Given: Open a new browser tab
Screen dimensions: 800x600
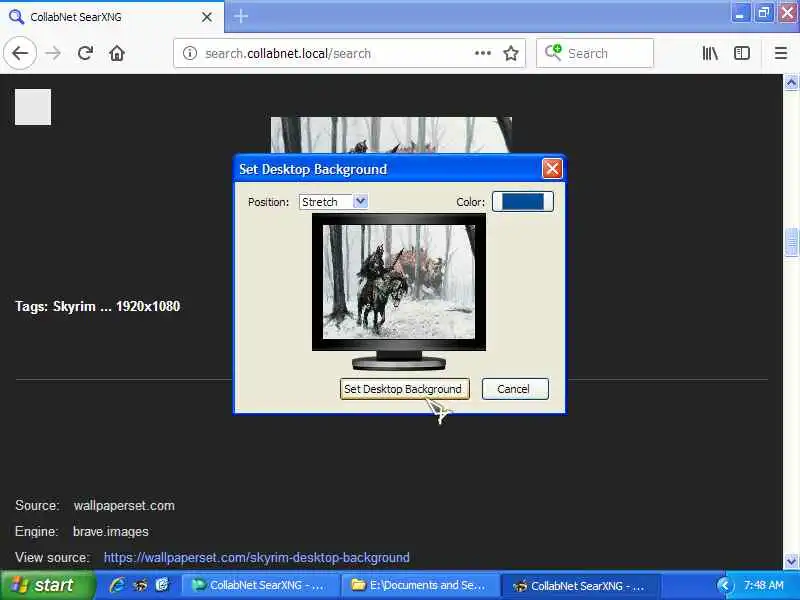Looking at the screenshot, I should pyautogui.click(x=241, y=16).
